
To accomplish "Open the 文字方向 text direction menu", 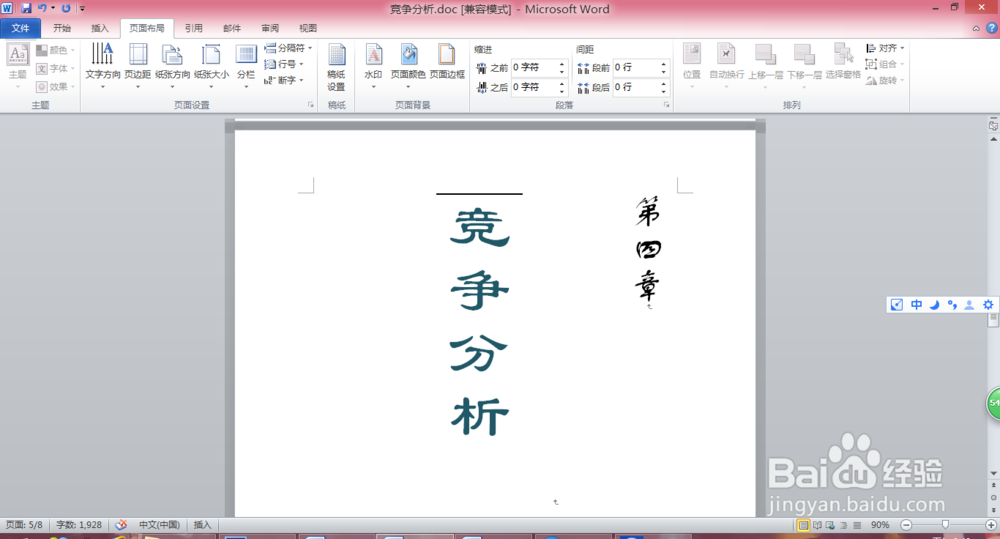I will click(x=103, y=66).
